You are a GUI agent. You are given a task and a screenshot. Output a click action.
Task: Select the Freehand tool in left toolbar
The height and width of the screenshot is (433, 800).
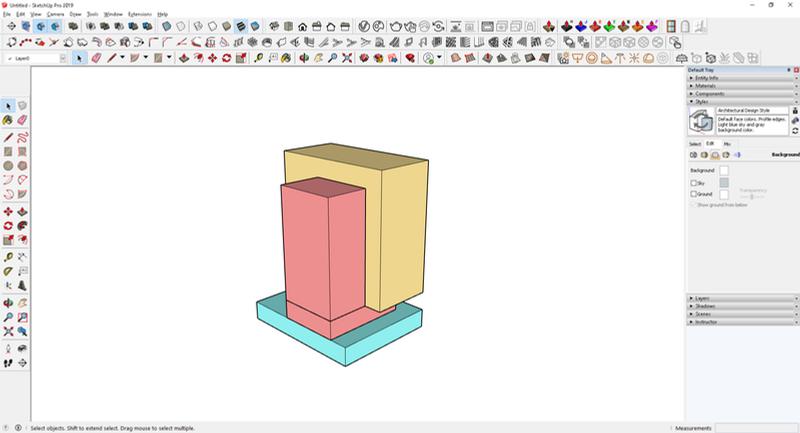pos(22,137)
